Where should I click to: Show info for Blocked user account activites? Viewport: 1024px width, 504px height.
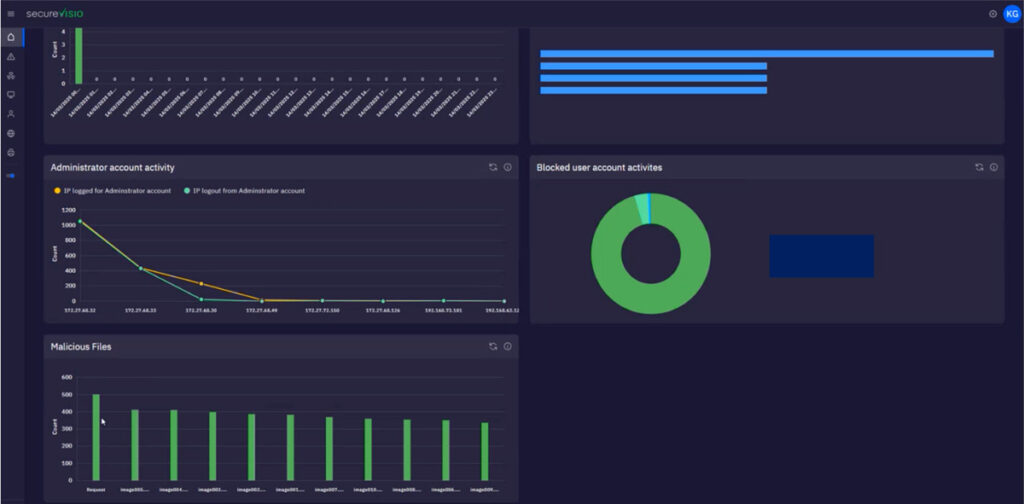pos(993,167)
